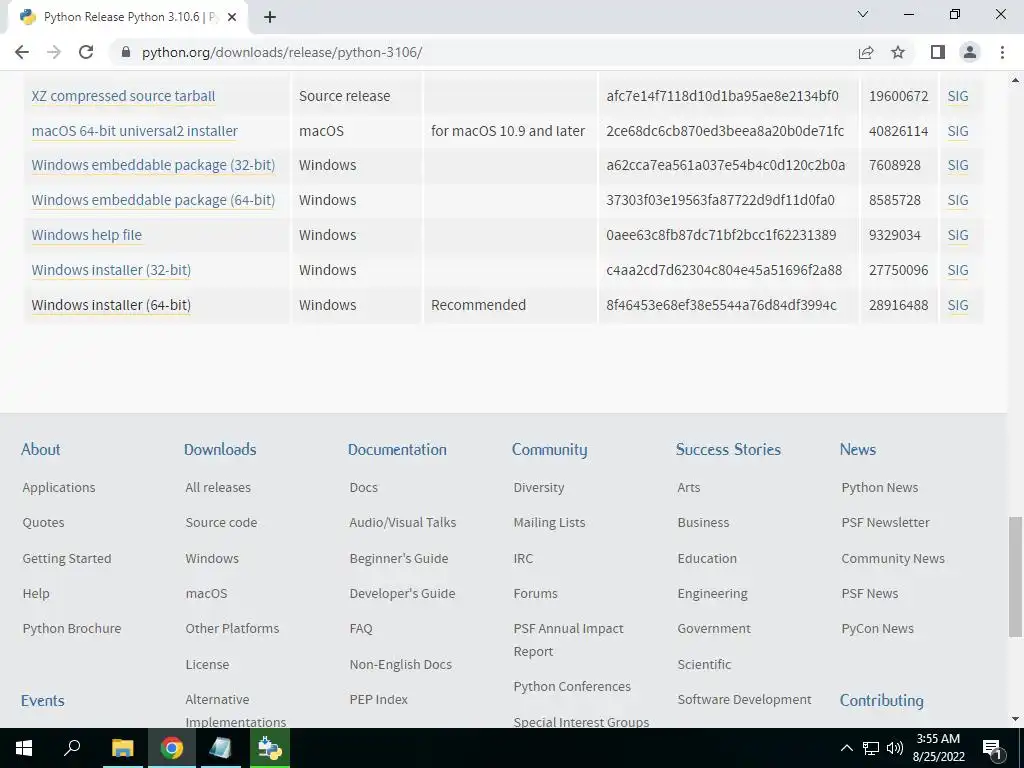The width and height of the screenshot is (1024, 768).
Task: Download XZ compressed source tarball
Action: tap(123, 96)
